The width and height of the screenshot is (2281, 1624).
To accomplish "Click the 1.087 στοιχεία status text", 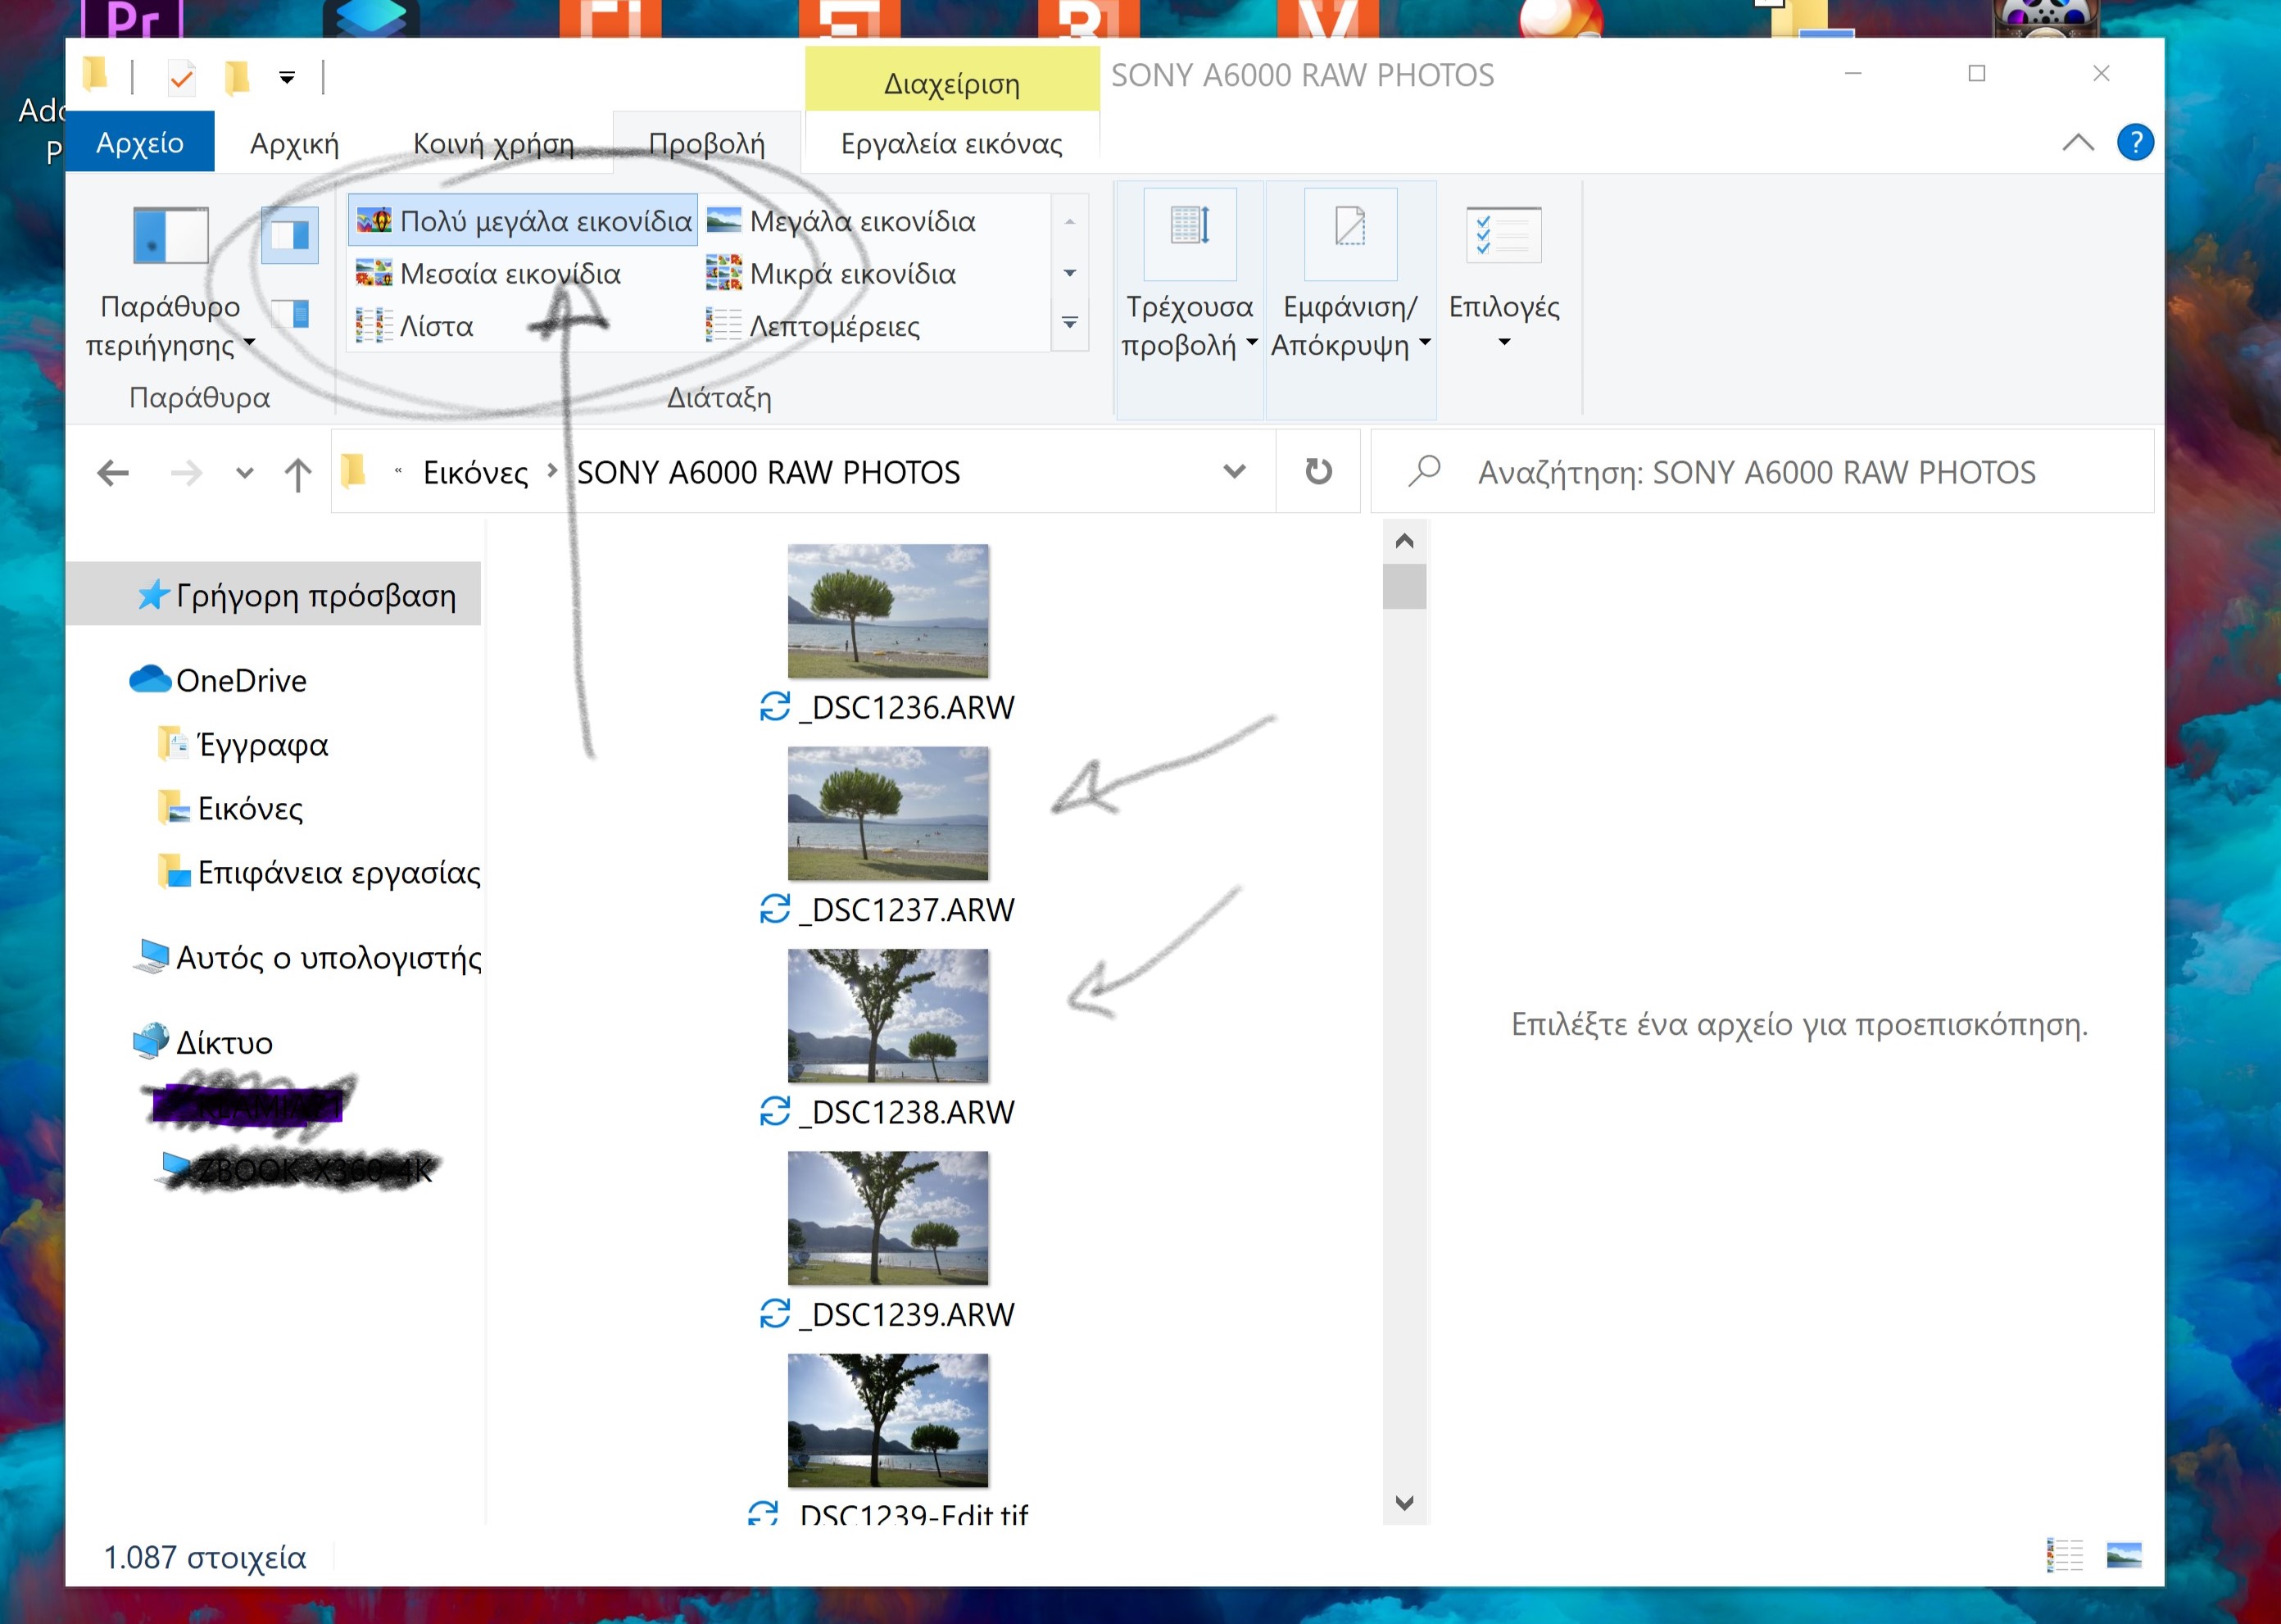I will coord(205,1557).
